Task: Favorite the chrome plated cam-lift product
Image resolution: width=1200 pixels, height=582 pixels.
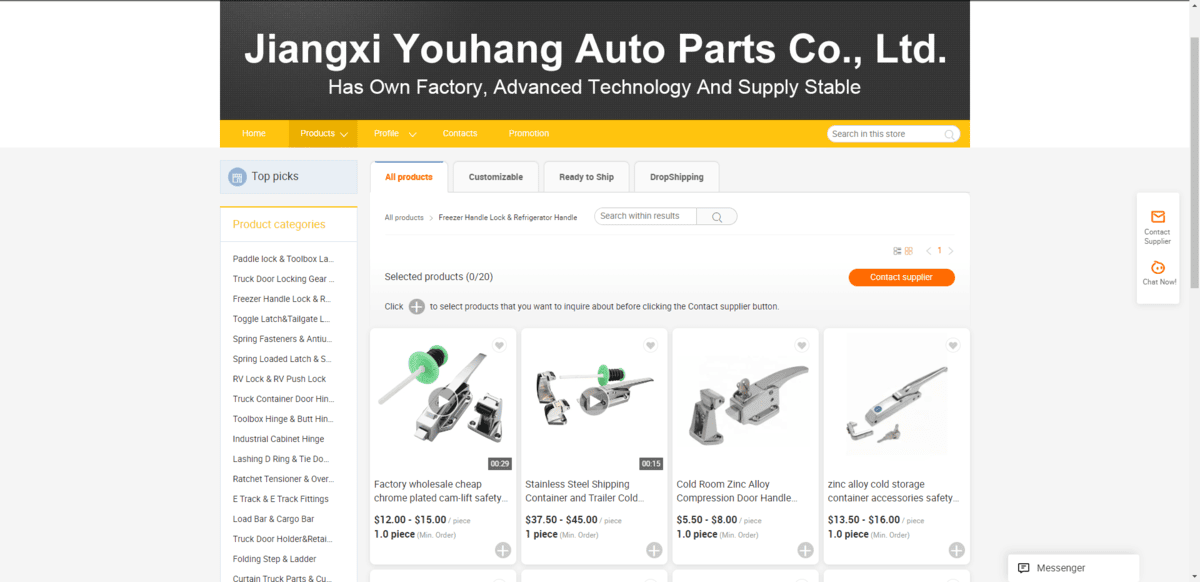Action: [499, 346]
